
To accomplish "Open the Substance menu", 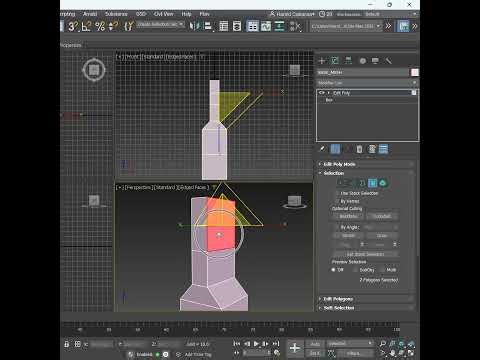I will pos(116,14).
